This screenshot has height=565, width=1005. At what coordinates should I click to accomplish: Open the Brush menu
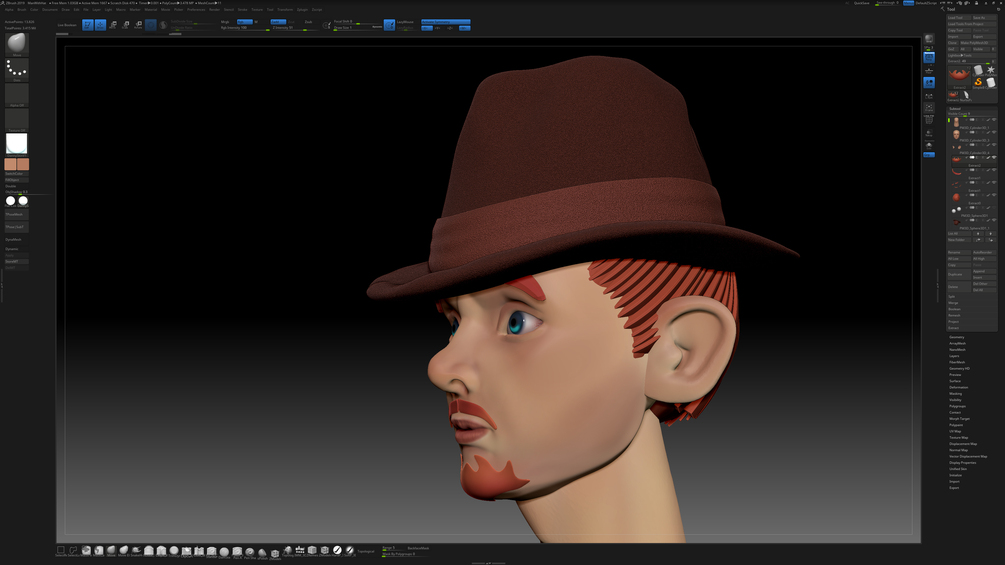pyautogui.click(x=22, y=10)
